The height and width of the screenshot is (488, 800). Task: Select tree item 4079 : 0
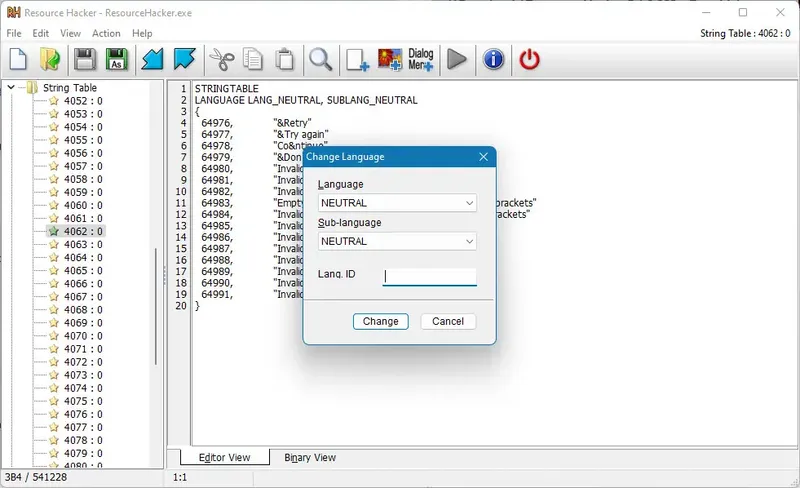pyautogui.click(x=83, y=453)
